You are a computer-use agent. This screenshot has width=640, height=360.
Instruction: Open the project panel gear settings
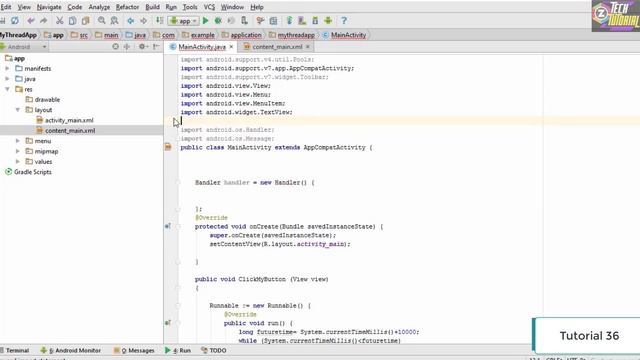143,47
